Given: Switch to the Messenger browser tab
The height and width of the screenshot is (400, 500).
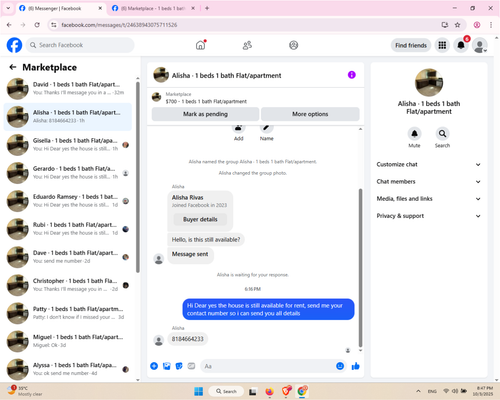Looking at the screenshot, I should (60, 8).
